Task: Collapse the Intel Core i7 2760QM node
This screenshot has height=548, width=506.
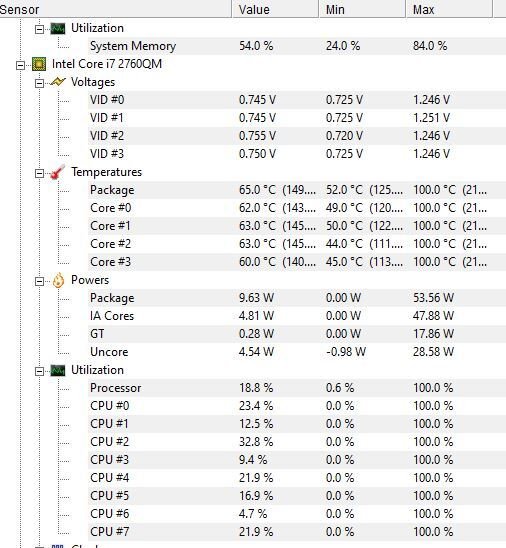Action: point(21,65)
